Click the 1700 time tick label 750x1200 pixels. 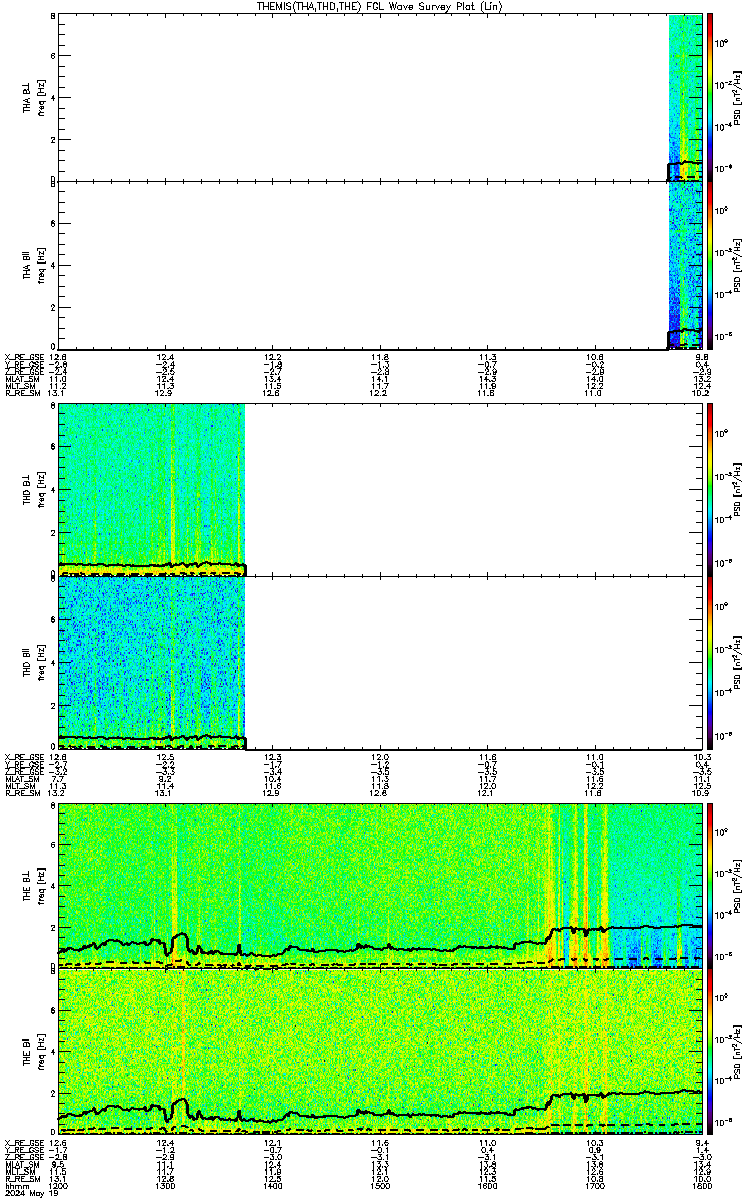coord(594,1185)
